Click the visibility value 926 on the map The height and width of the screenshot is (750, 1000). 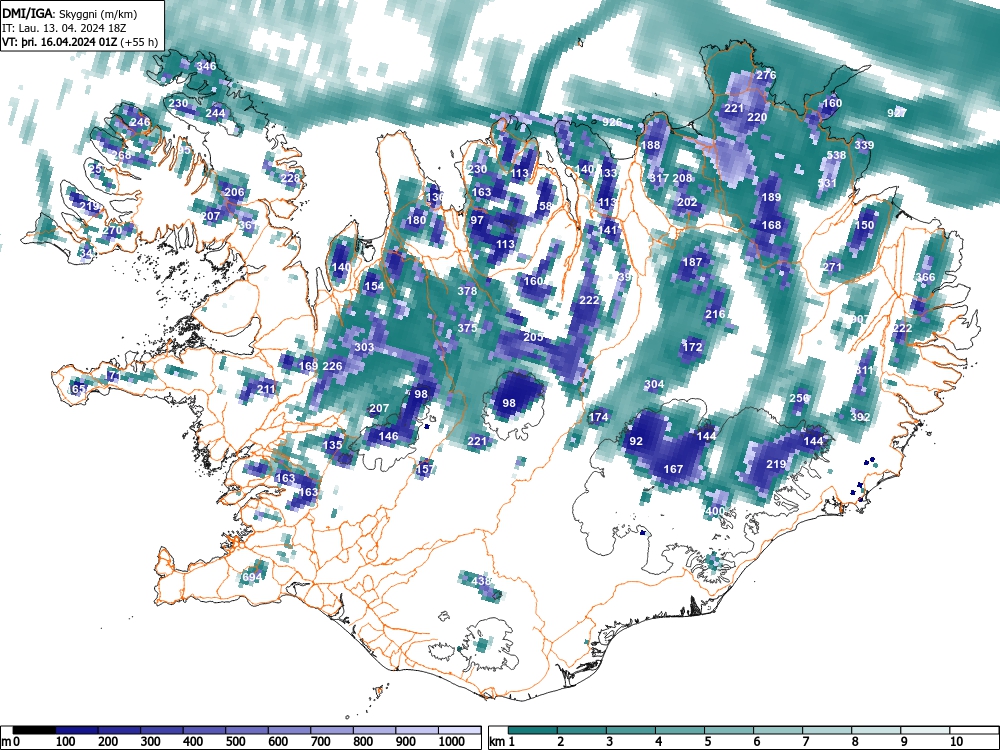[612, 122]
